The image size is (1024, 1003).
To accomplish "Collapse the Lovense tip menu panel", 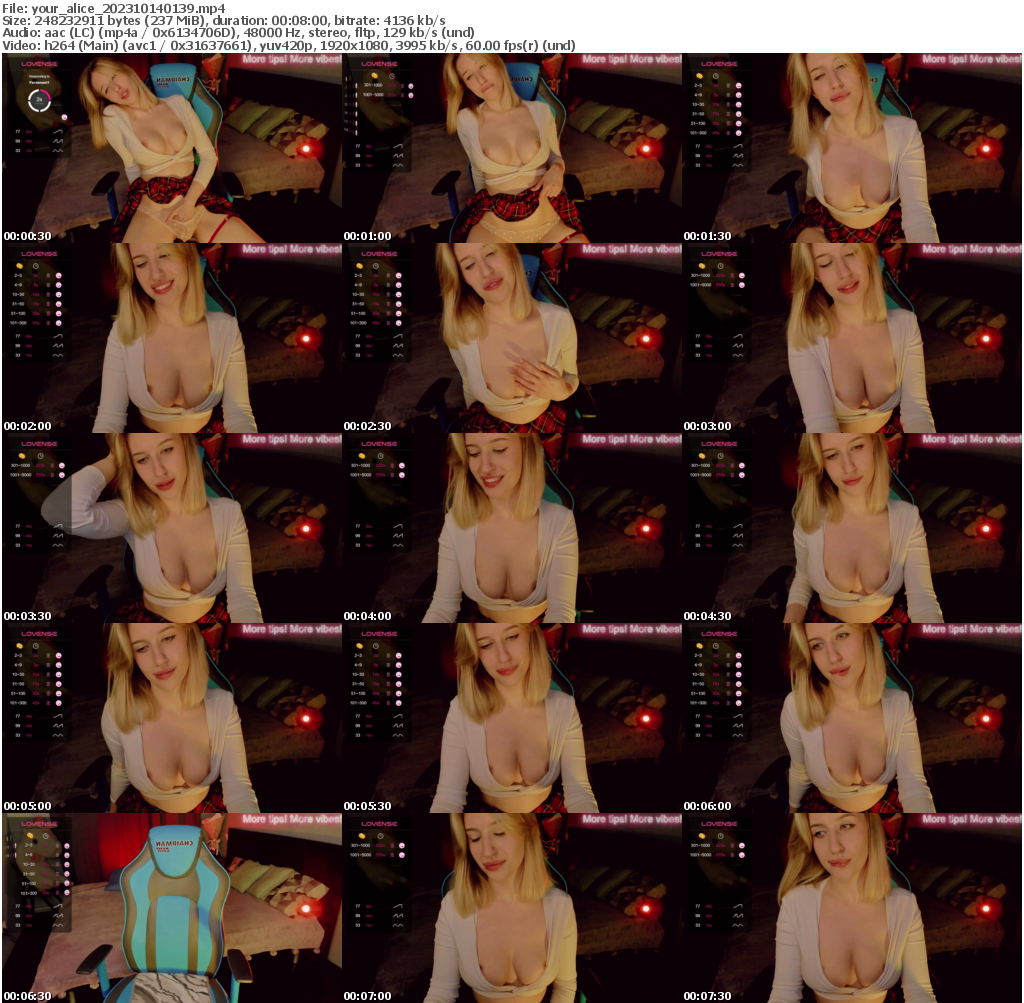I will (x=720, y=62).
